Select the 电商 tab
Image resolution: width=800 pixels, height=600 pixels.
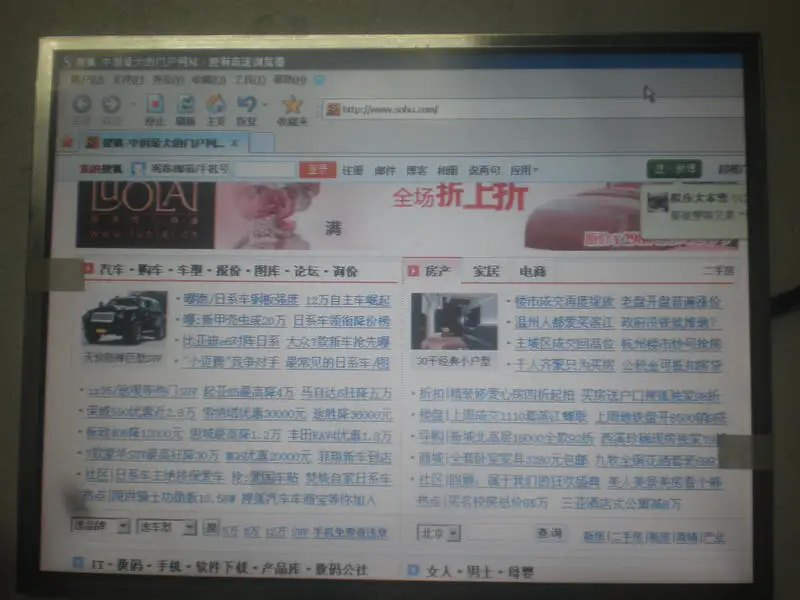(533, 271)
